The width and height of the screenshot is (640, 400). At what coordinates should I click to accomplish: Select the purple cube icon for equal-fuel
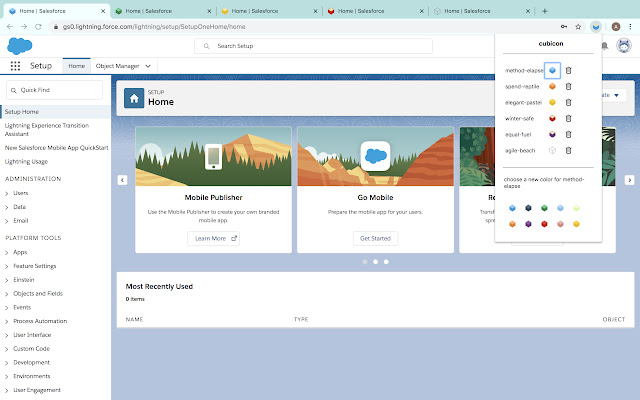point(552,134)
